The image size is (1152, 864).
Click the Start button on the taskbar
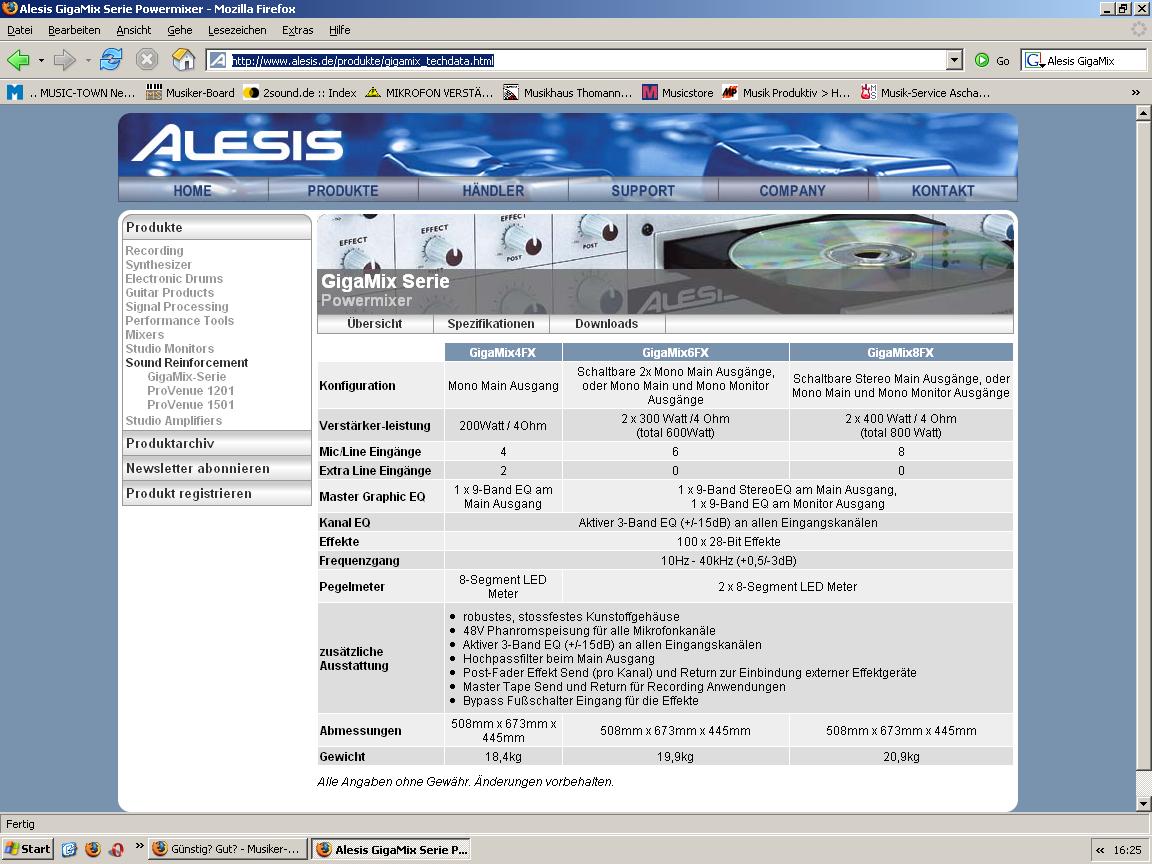(x=27, y=849)
